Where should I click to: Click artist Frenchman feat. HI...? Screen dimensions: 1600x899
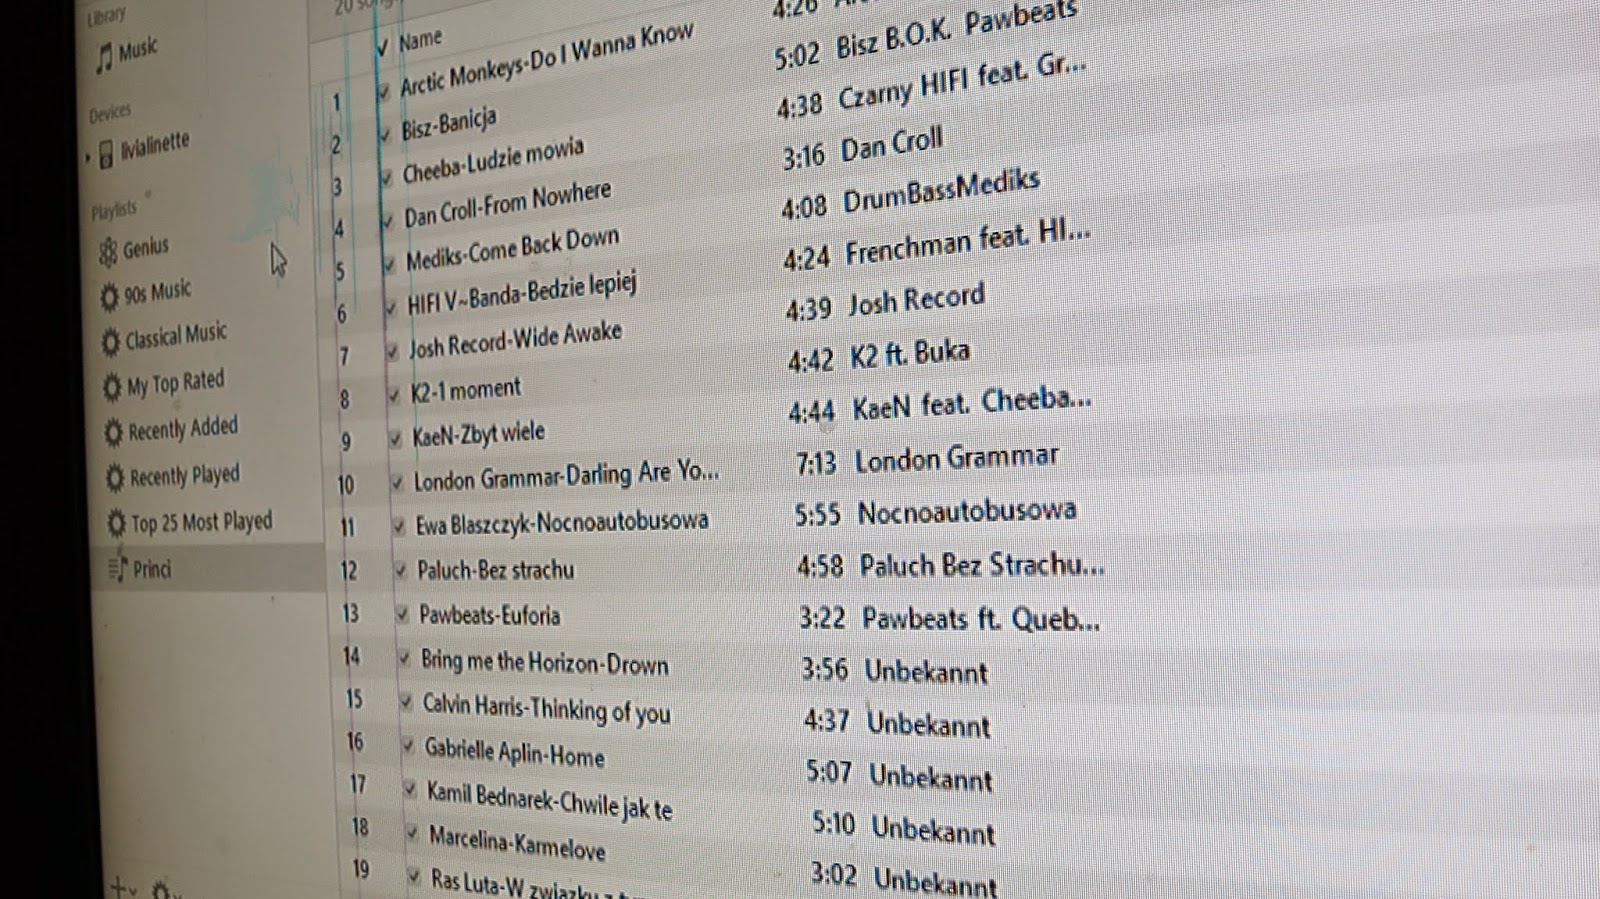pyautogui.click(x=968, y=244)
